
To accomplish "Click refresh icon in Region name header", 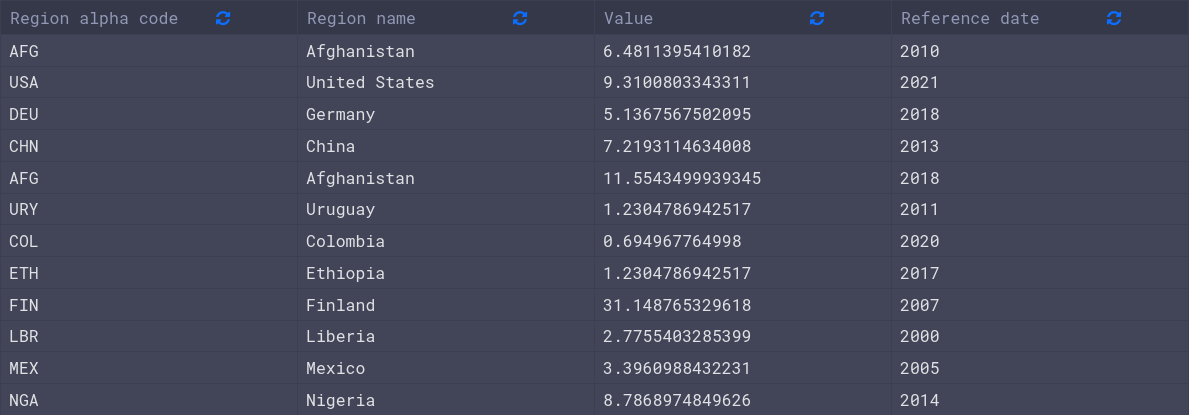I will pos(519,18).
